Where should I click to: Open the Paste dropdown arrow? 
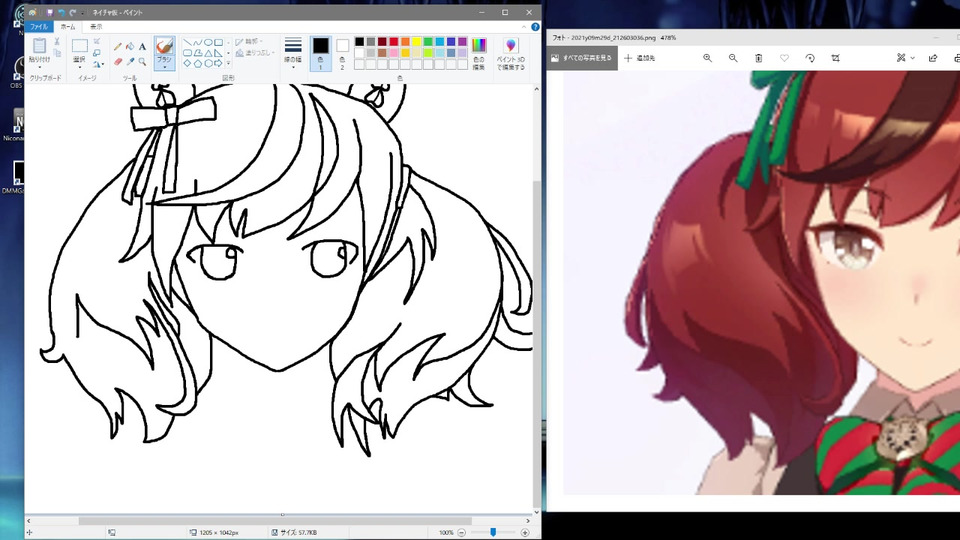pos(40,67)
